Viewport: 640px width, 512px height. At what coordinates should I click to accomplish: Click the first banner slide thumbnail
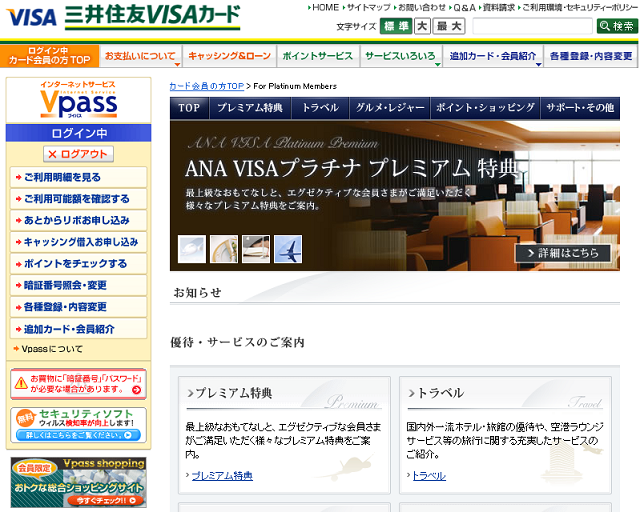(x=192, y=249)
